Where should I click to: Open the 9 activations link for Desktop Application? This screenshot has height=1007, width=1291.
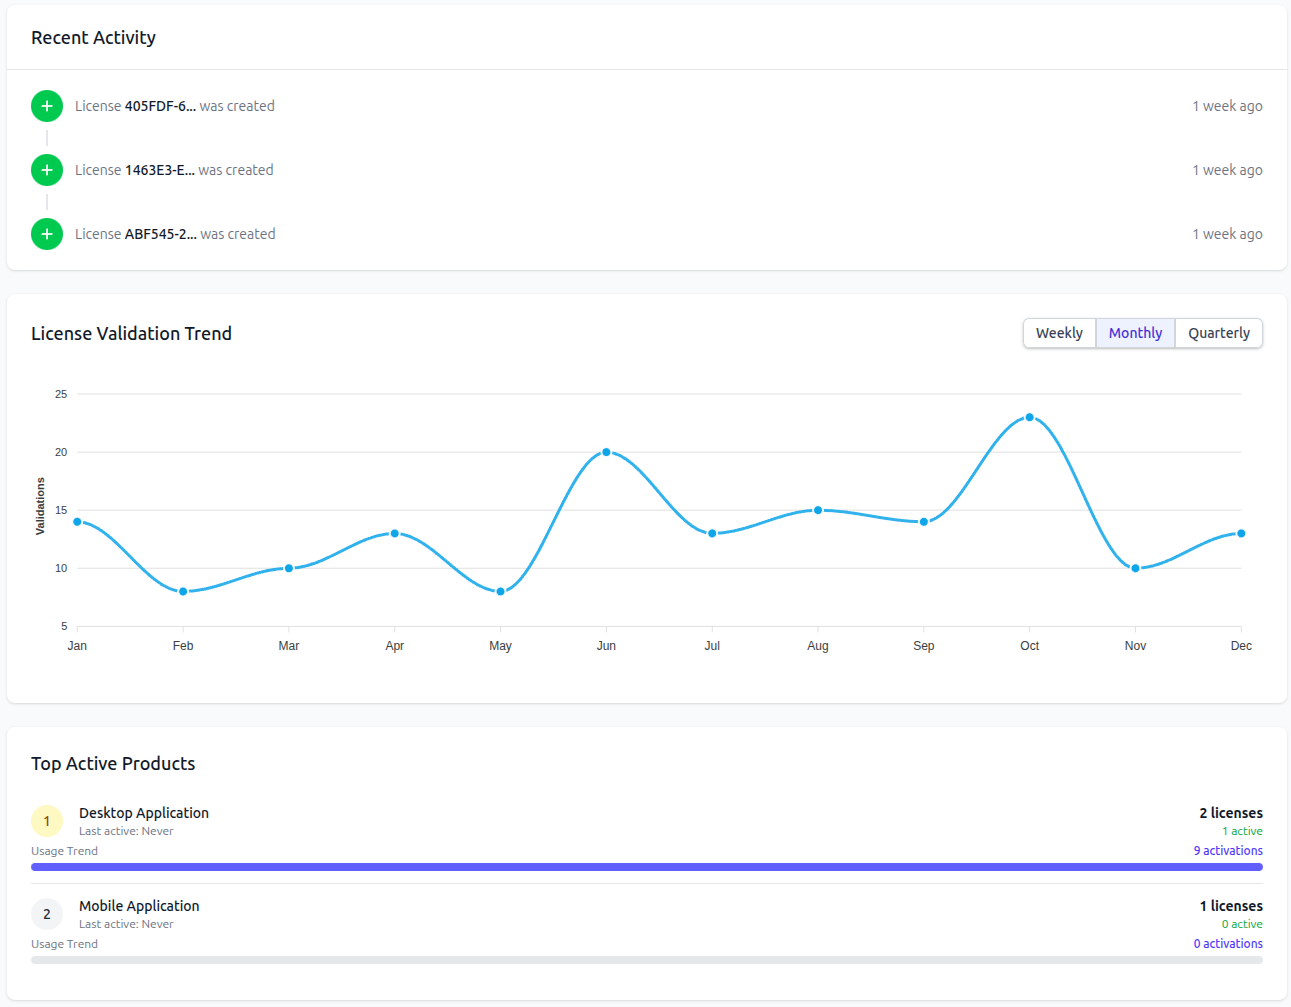[x=1227, y=850]
